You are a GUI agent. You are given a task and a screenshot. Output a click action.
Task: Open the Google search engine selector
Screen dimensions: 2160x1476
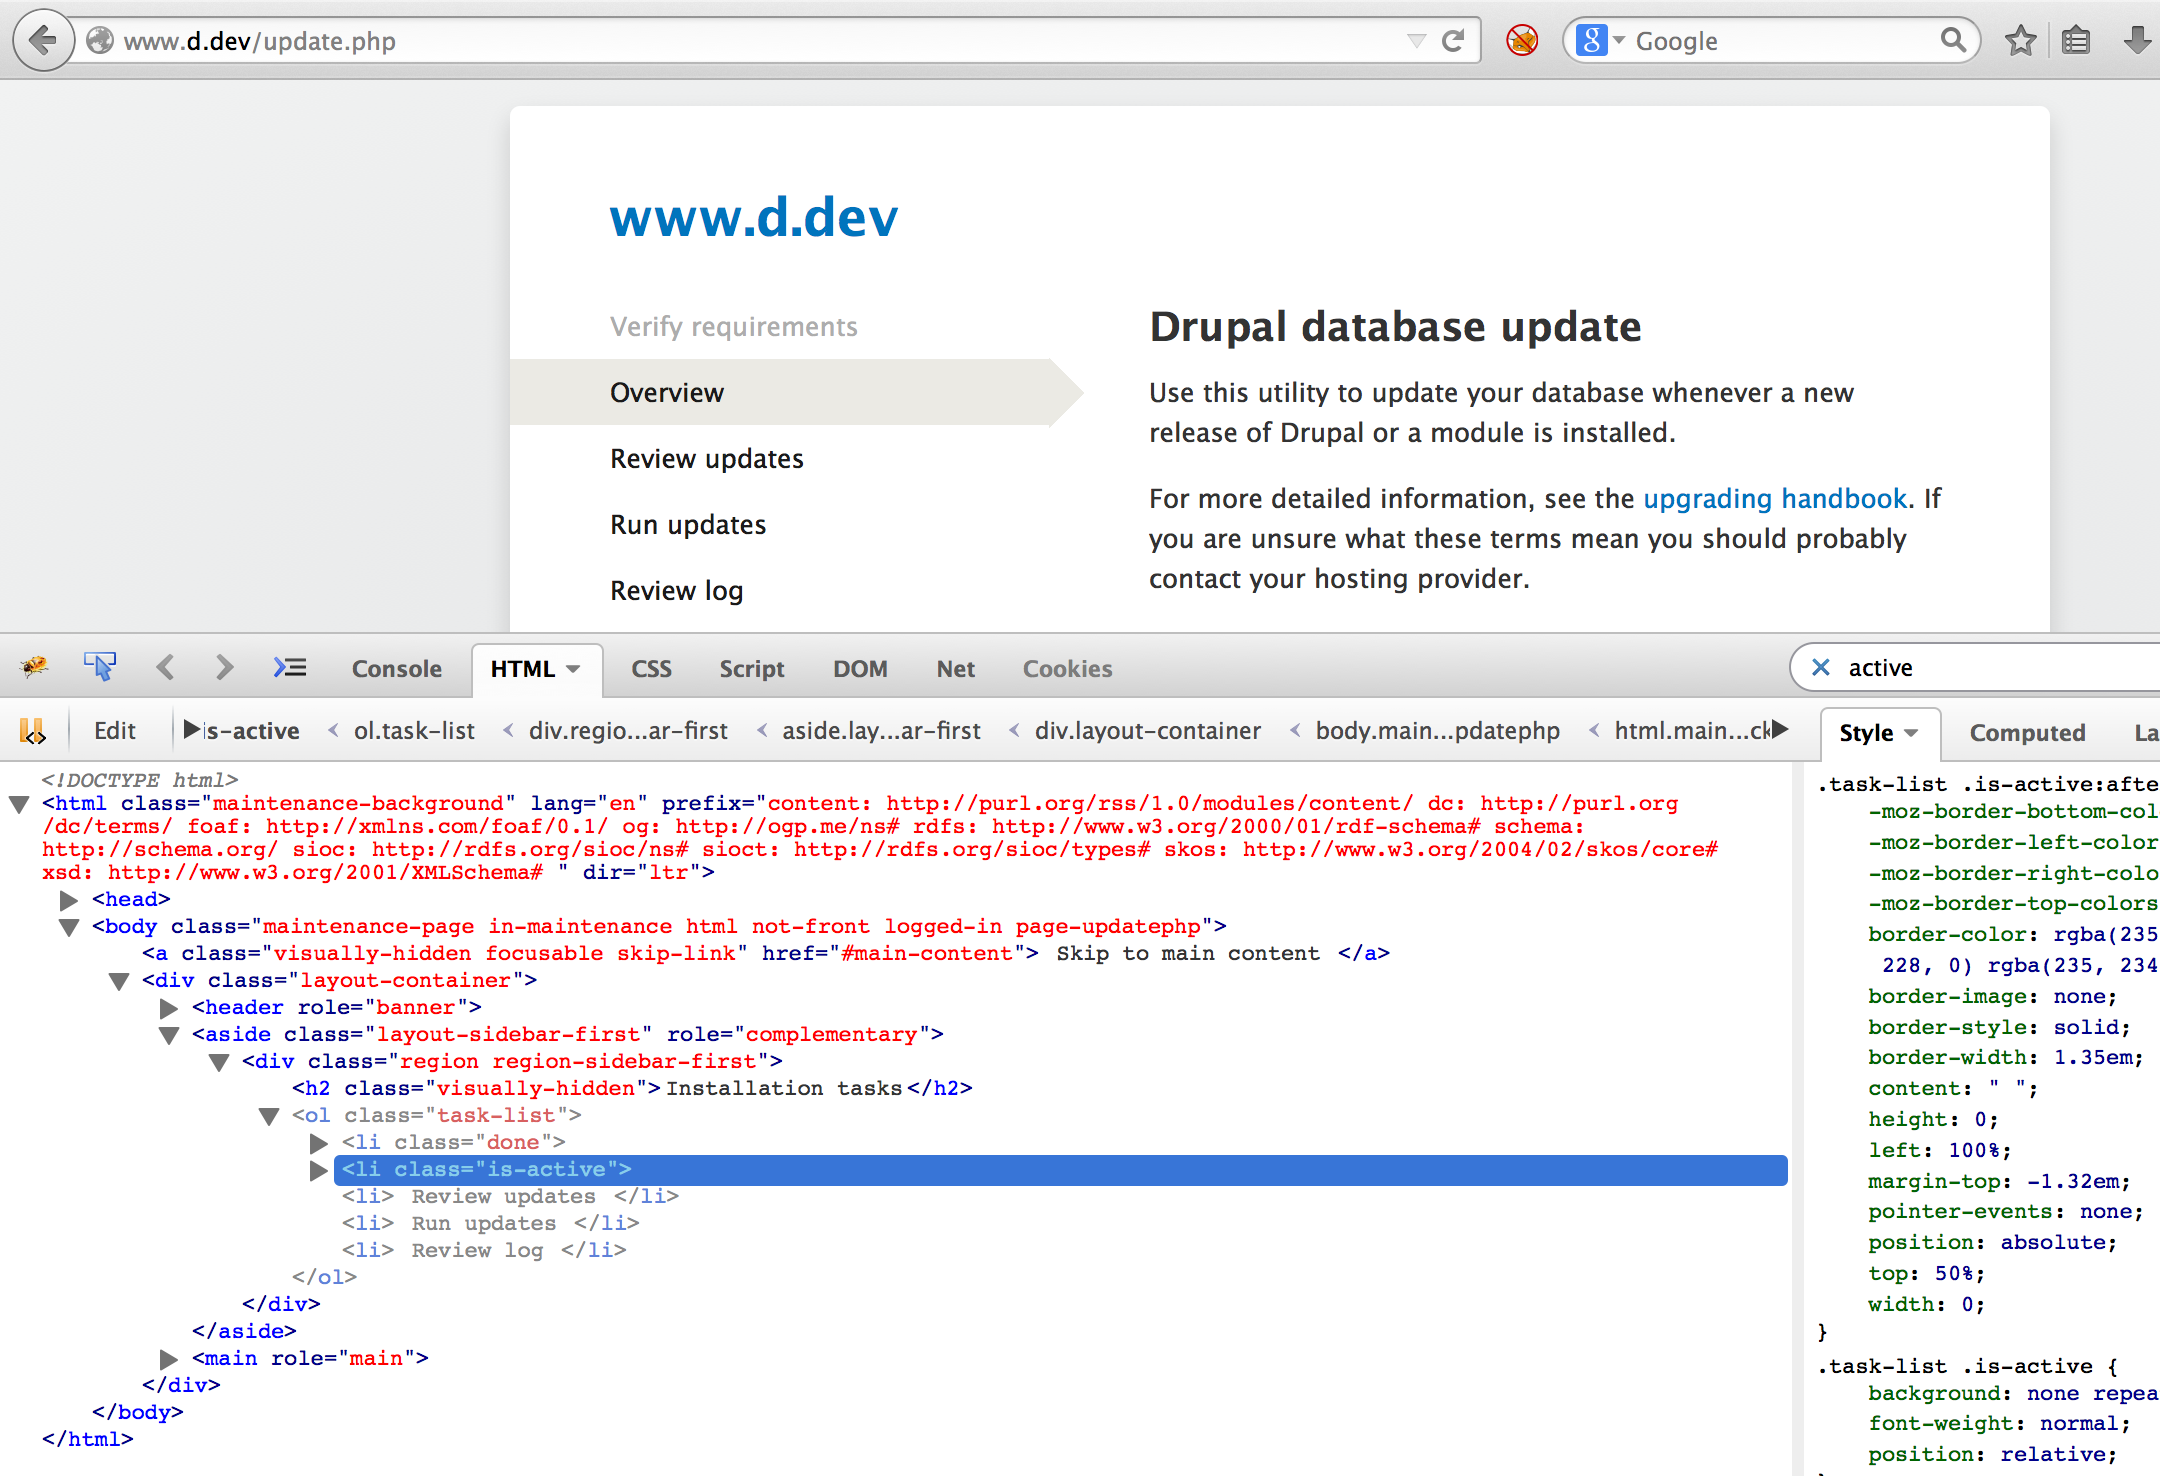1599,41
